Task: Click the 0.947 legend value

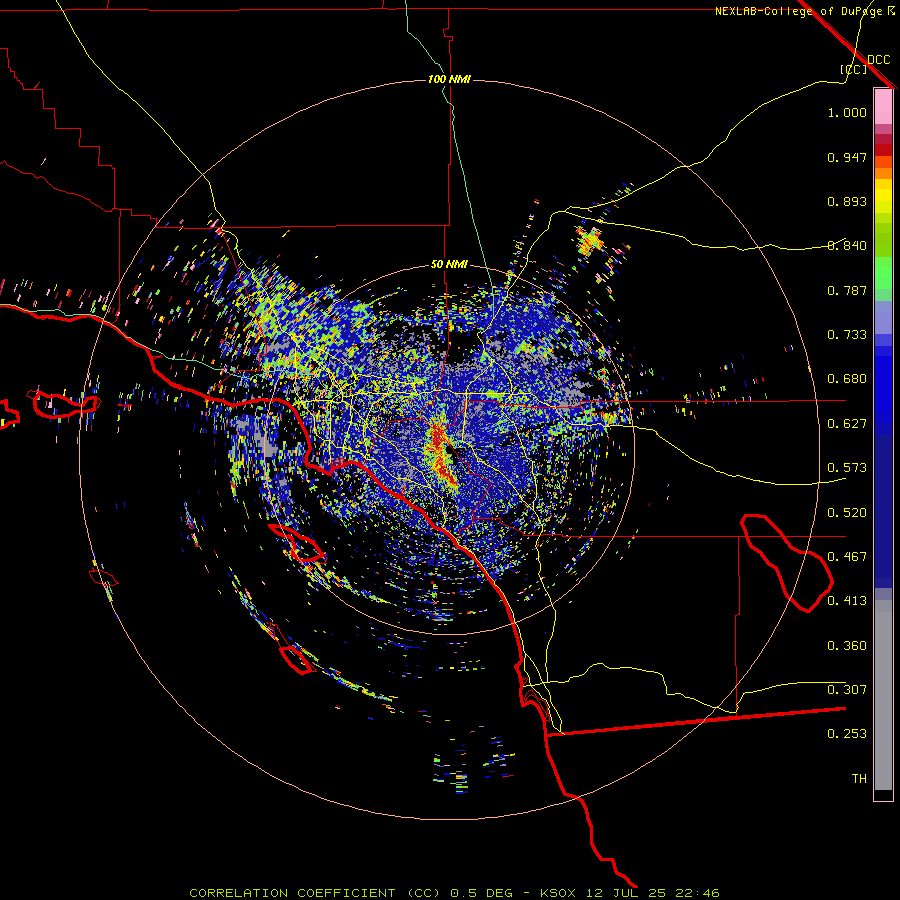Action: (847, 157)
